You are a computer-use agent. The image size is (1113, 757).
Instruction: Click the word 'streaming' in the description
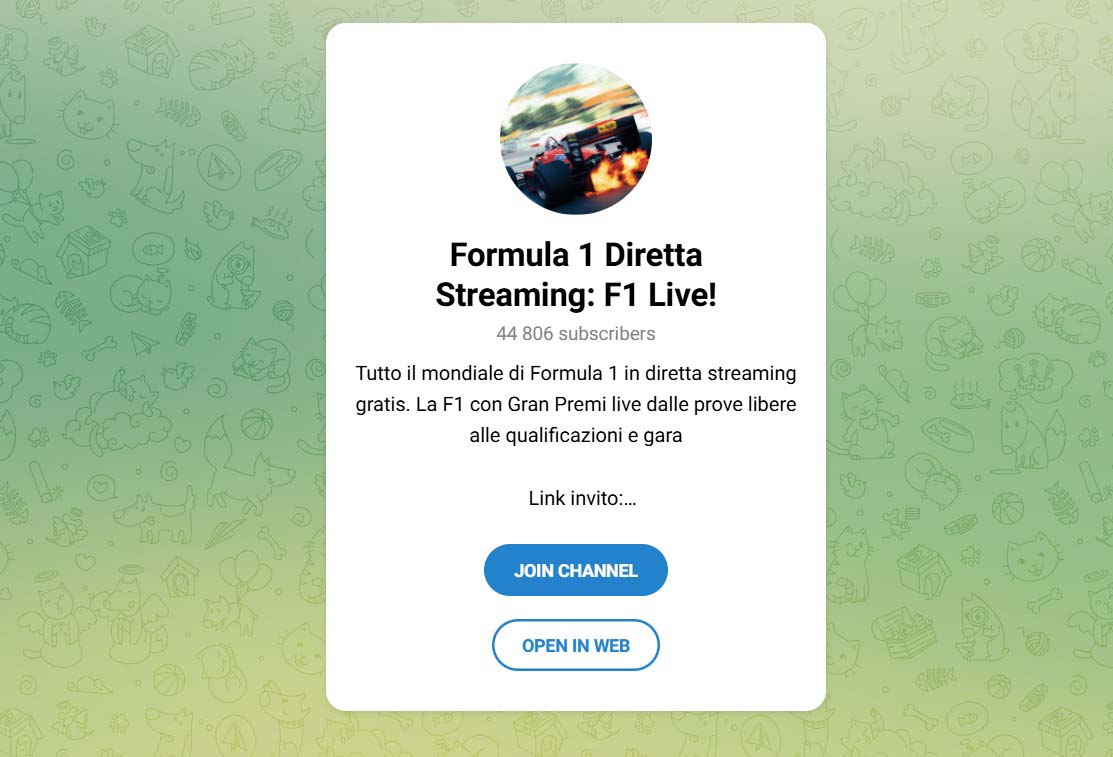point(752,374)
